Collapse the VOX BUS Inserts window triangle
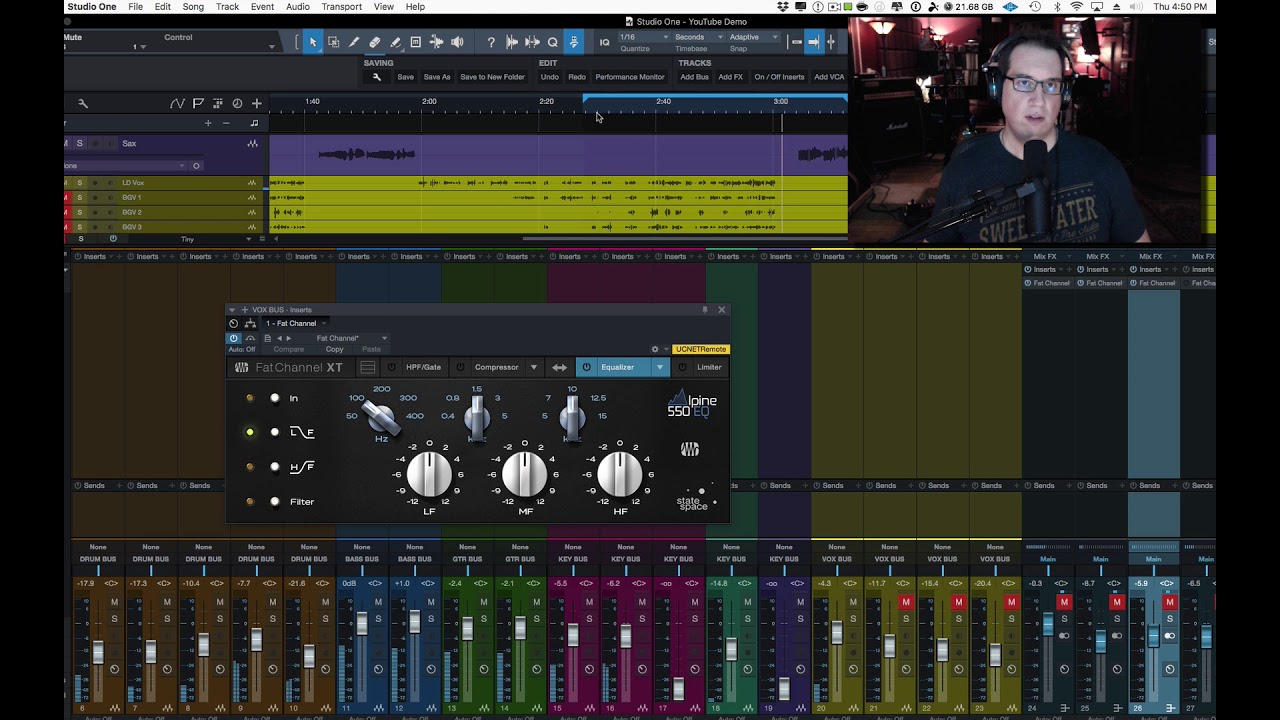1280x720 pixels. pyautogui.click(x=232, y=310)
